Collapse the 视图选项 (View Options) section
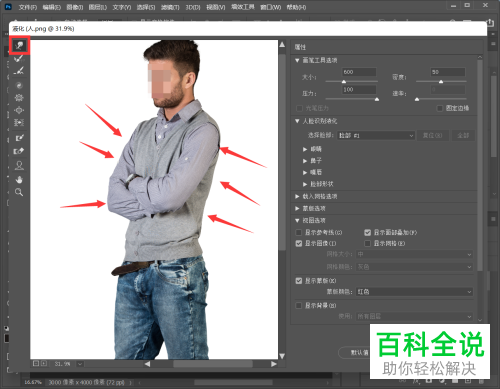500x389 pixels. (297, 220)
